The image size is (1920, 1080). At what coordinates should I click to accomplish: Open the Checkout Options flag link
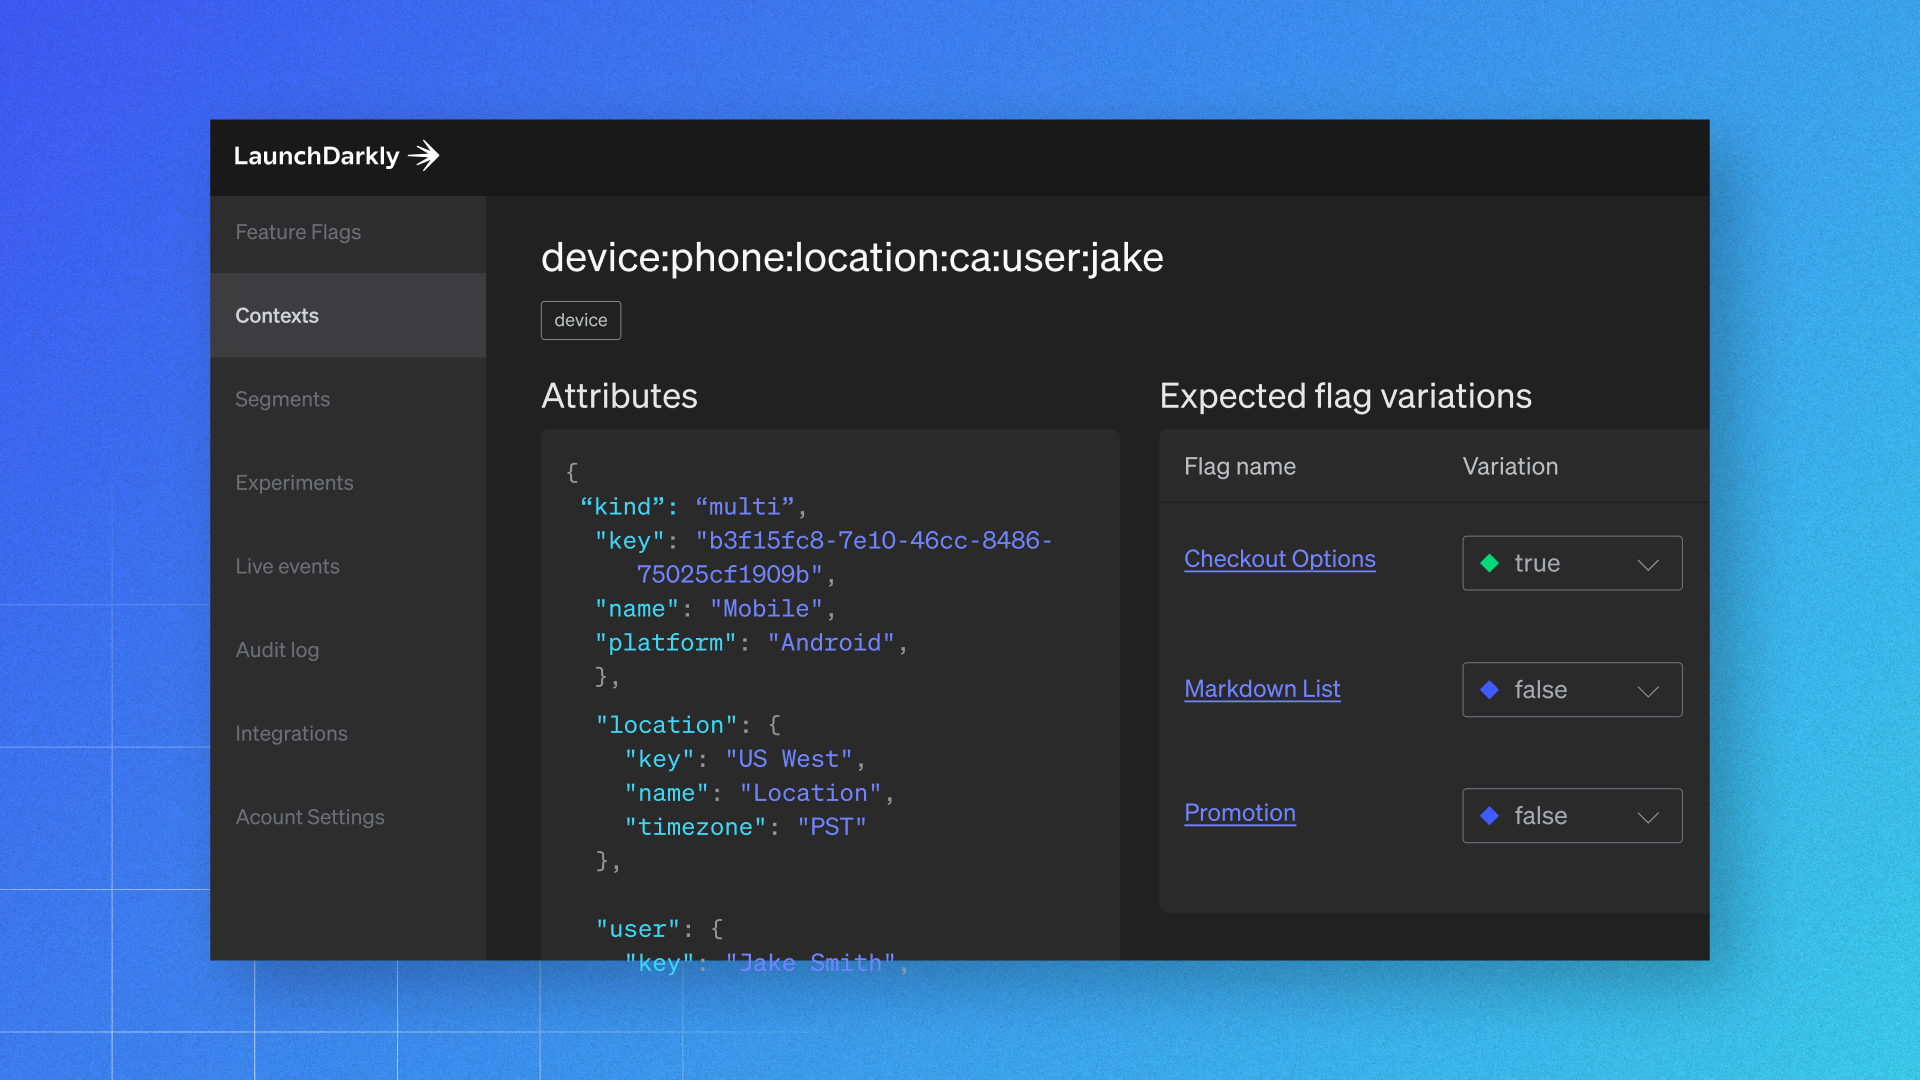(x=1279, y=559)
